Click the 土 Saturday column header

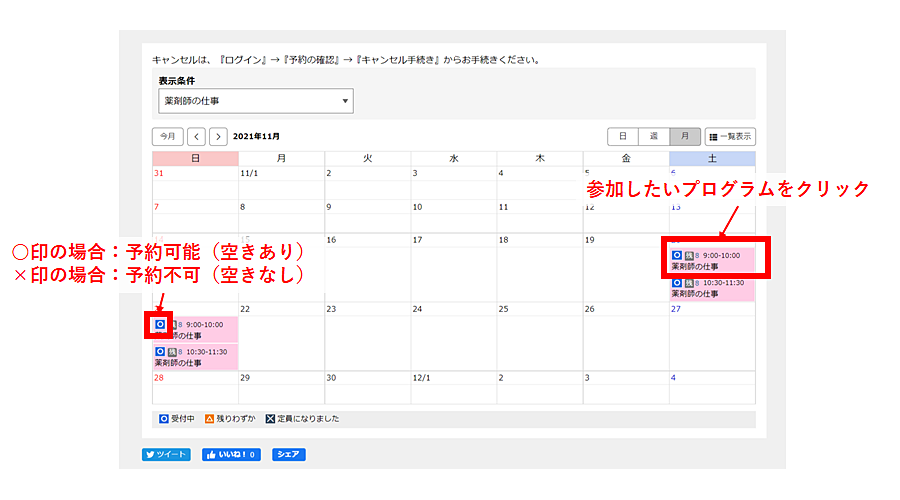point(712,158)
